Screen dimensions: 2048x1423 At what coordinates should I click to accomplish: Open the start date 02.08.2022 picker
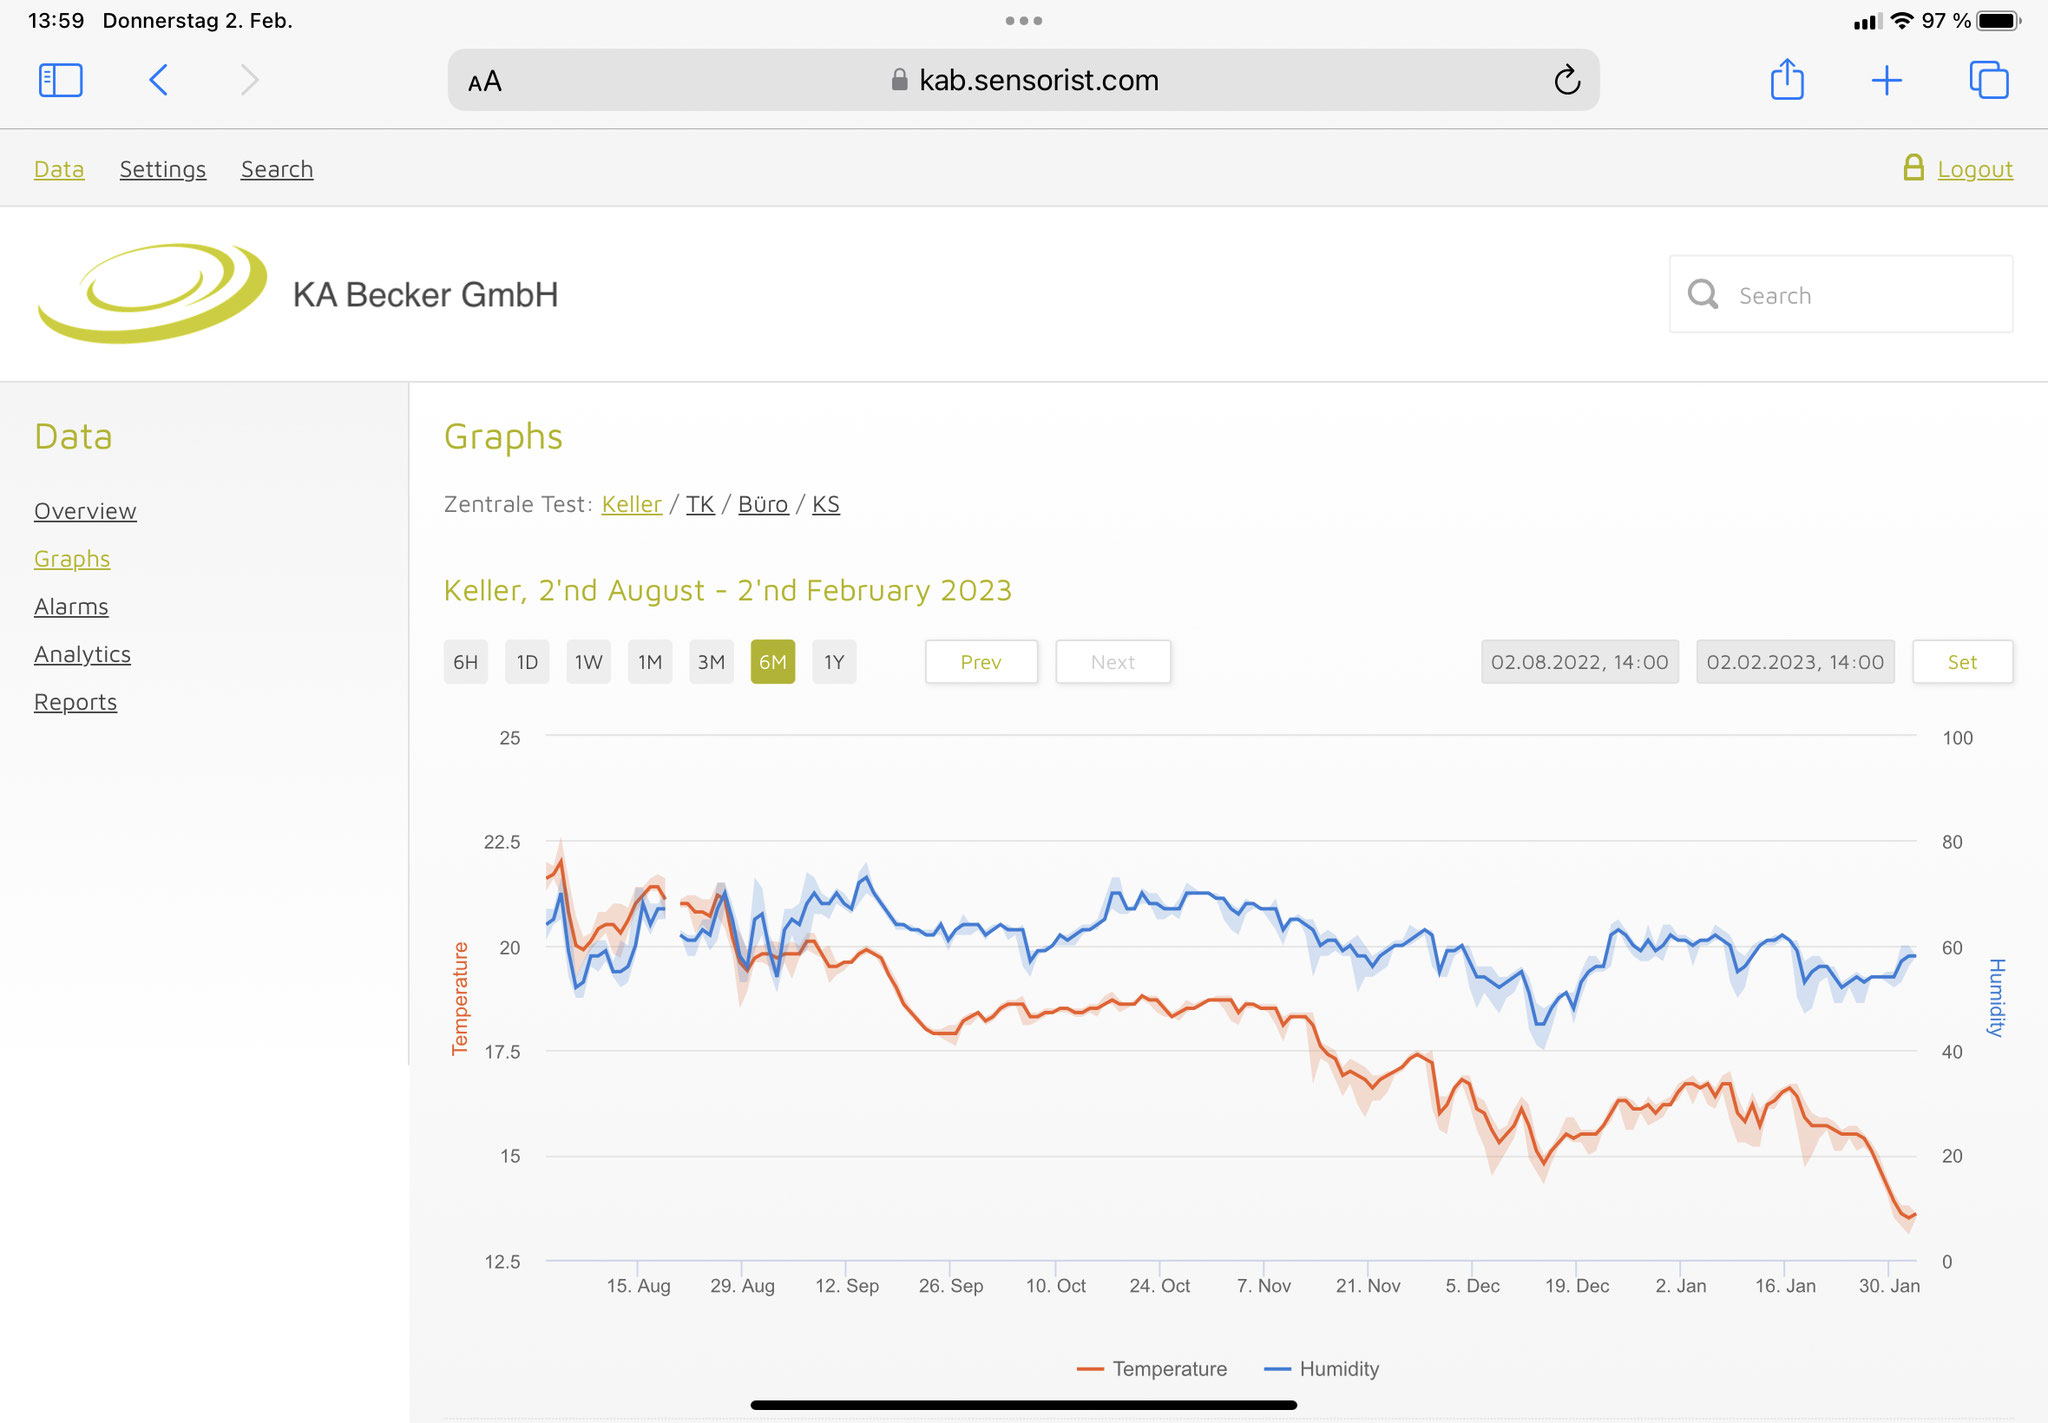pyautogui.click(x=1579, y=662)
